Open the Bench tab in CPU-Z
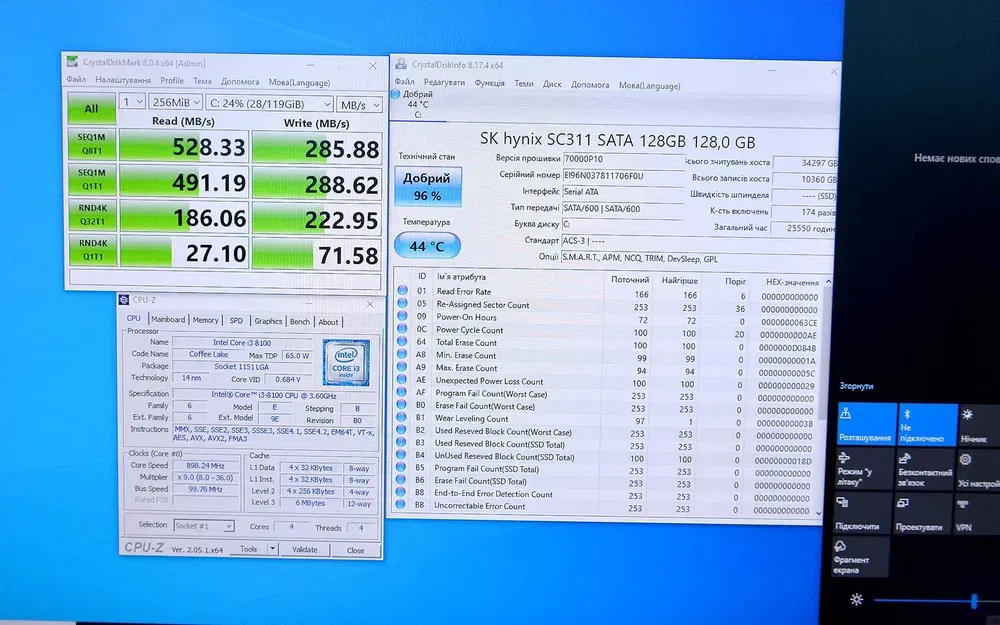This screenshot has width=1000, height=625. [300, 321]
